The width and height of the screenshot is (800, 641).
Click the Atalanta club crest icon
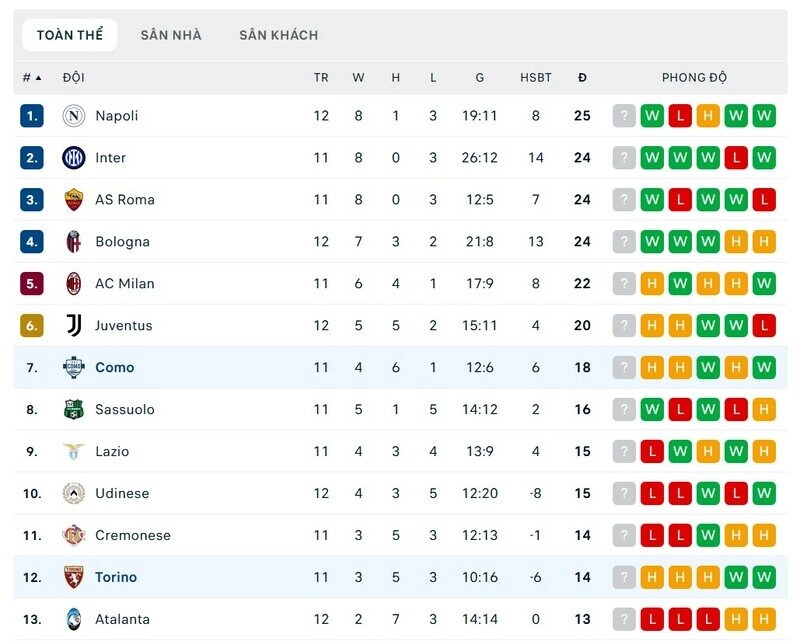point(74,620)
